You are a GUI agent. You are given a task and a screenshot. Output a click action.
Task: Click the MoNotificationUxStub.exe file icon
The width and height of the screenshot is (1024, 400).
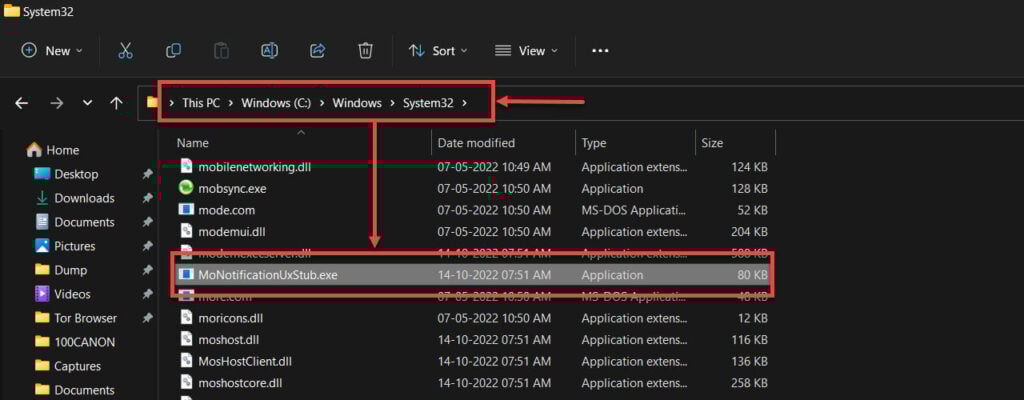tap(186, 275)
